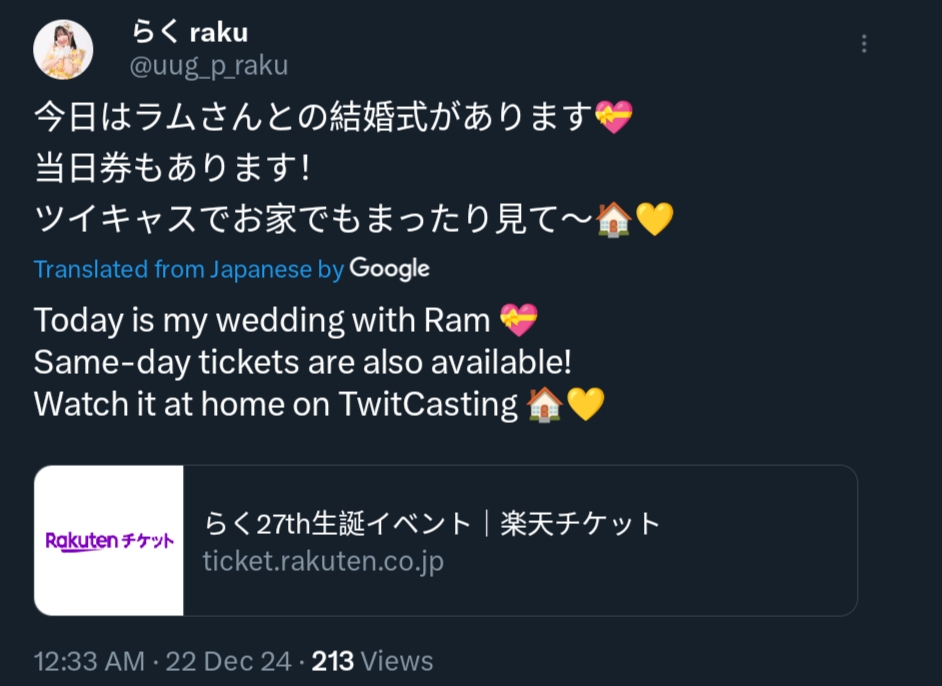This screenshot has width=942, height=686.
Task: Open the three-dot more options menu
Action: [864, 43]
